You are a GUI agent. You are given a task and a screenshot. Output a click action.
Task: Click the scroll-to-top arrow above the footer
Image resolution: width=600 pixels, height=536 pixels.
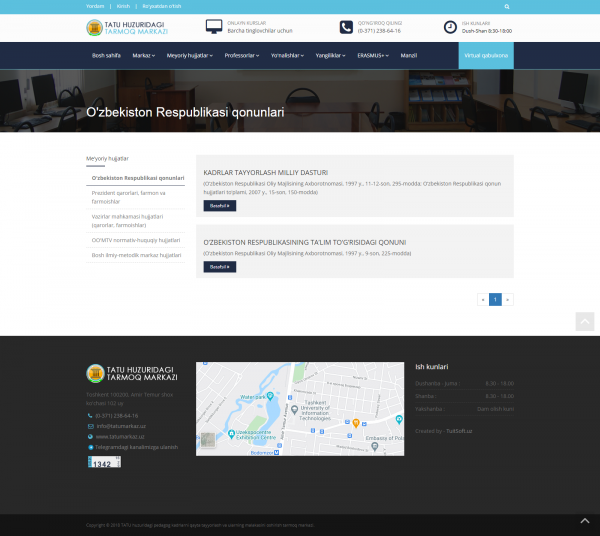coord(585,321)
